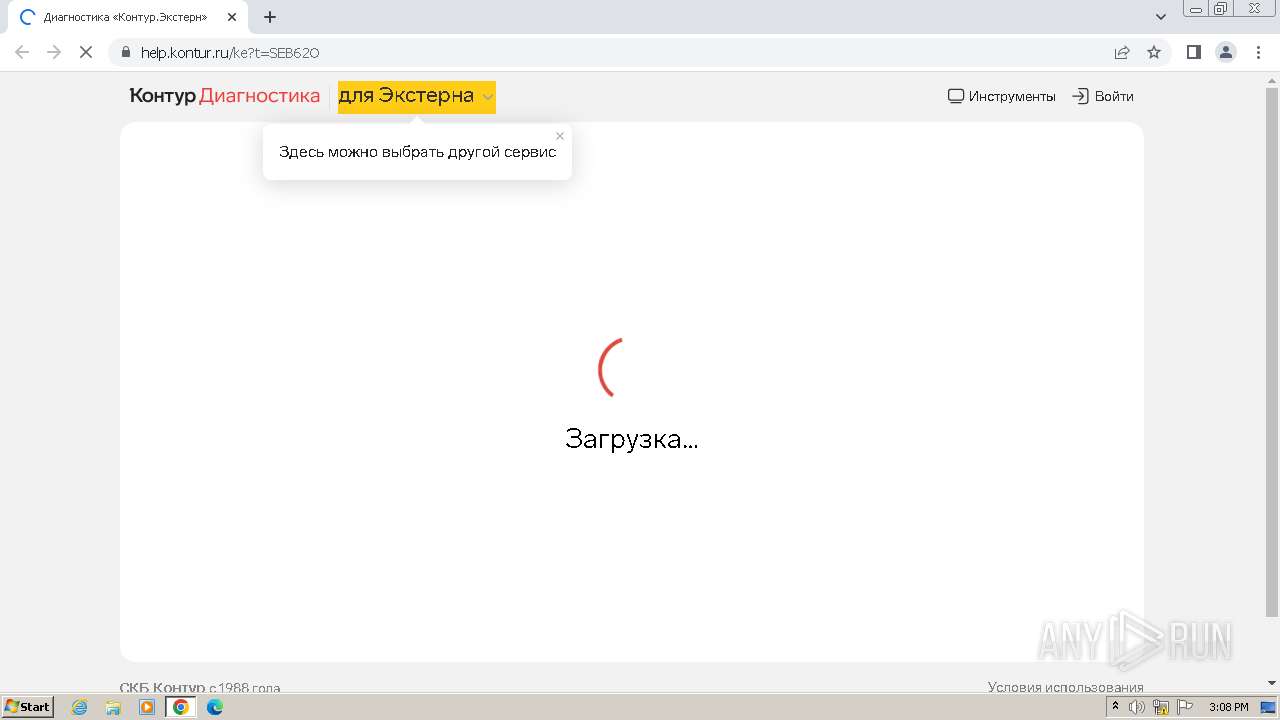Screen dimensions: 1280x720
Task: Bookmark this page with the star icon
Action: click(1154, 52)
